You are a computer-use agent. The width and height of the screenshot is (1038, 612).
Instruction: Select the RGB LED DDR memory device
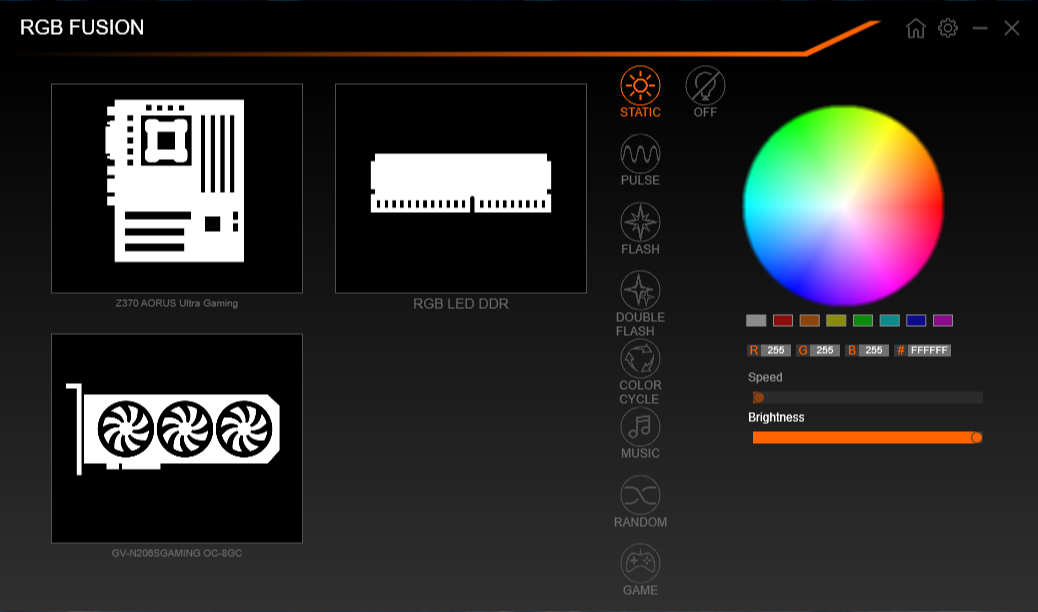point(461,188)
